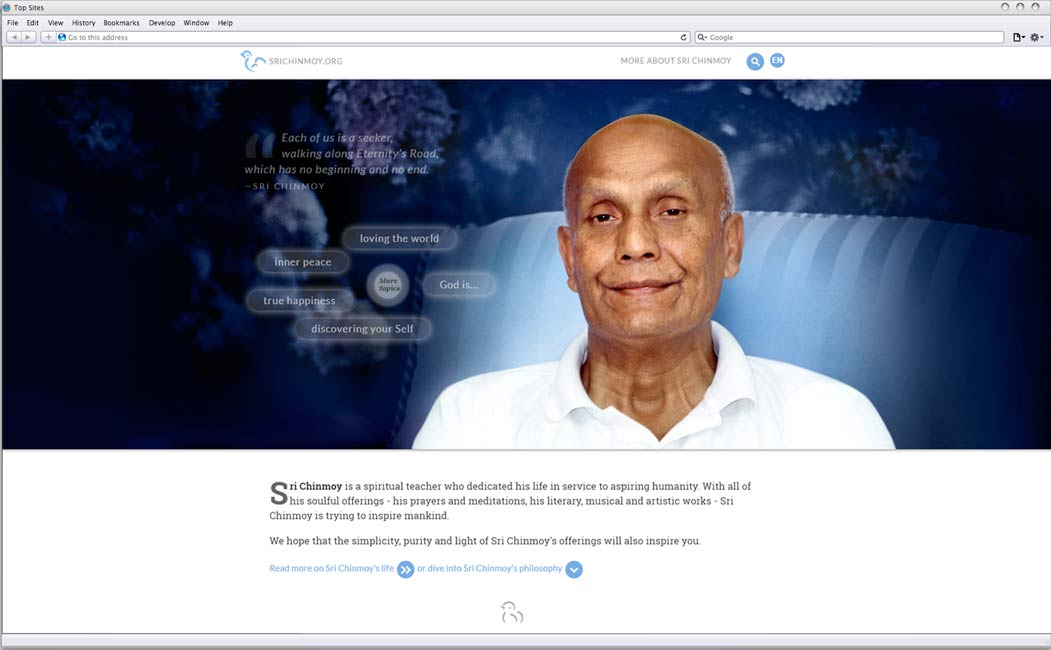Open the File menu
Screen dimensions: 1051x650
click(x=13, y=23)
